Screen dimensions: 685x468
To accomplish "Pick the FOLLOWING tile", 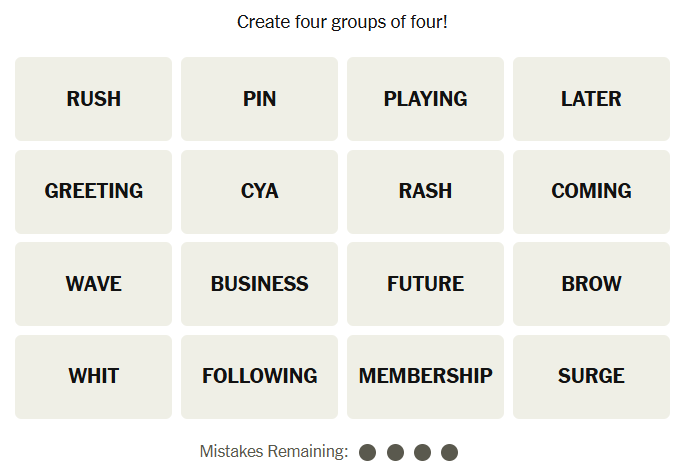I will click(x=259, y=376).
